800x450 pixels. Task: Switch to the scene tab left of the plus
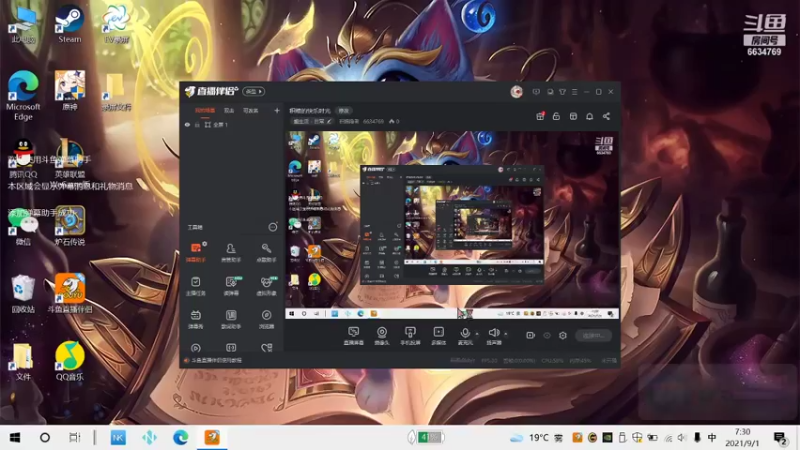pyautogui.click(x=251, y=110)
